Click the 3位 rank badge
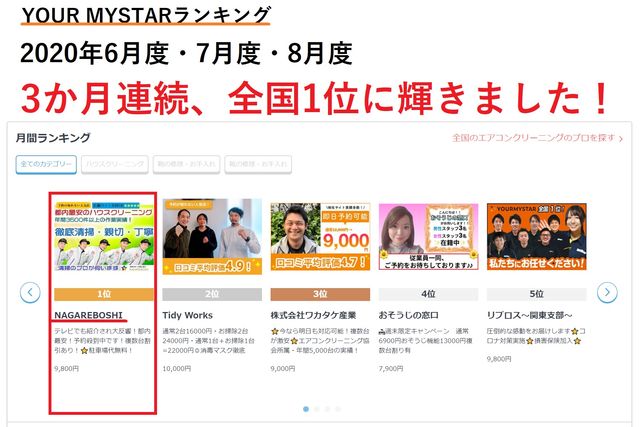The height and width of the screenshot is (427, 640). (x=320, y=294)
